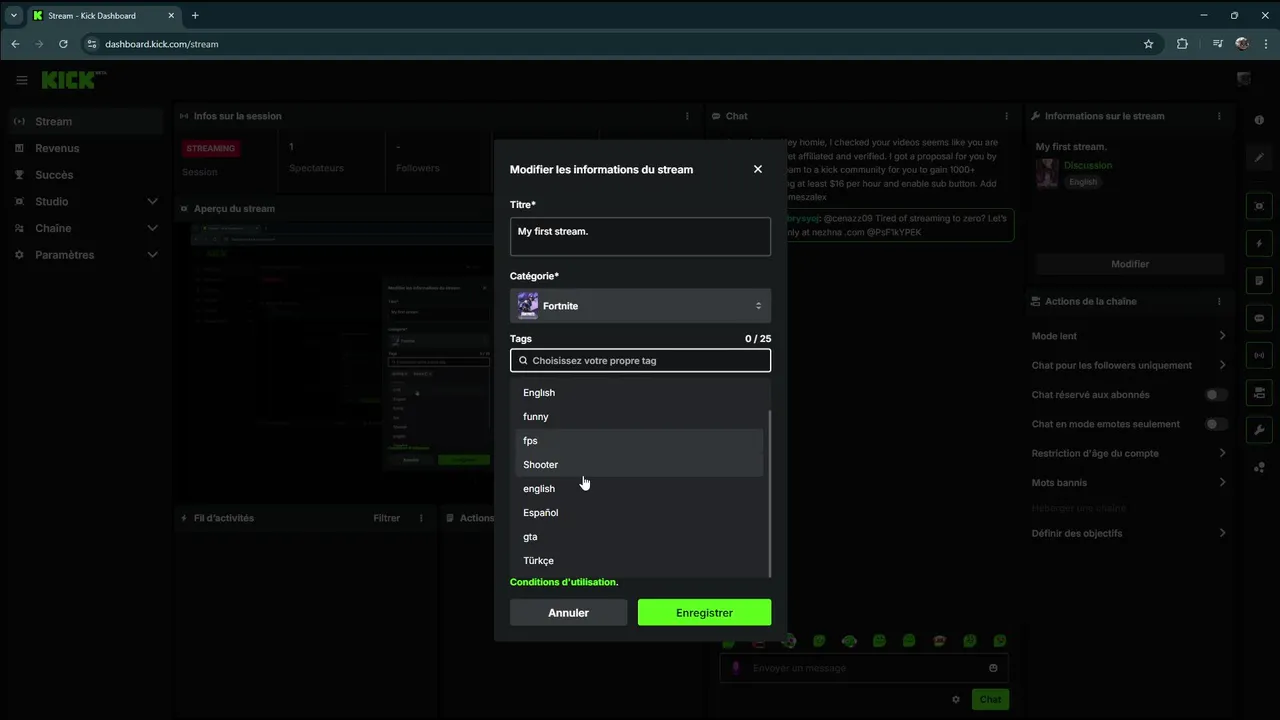Expand Définir des objectifs
The height and width of the screenshot is (720, 1280).
[x=1222, y=533]
